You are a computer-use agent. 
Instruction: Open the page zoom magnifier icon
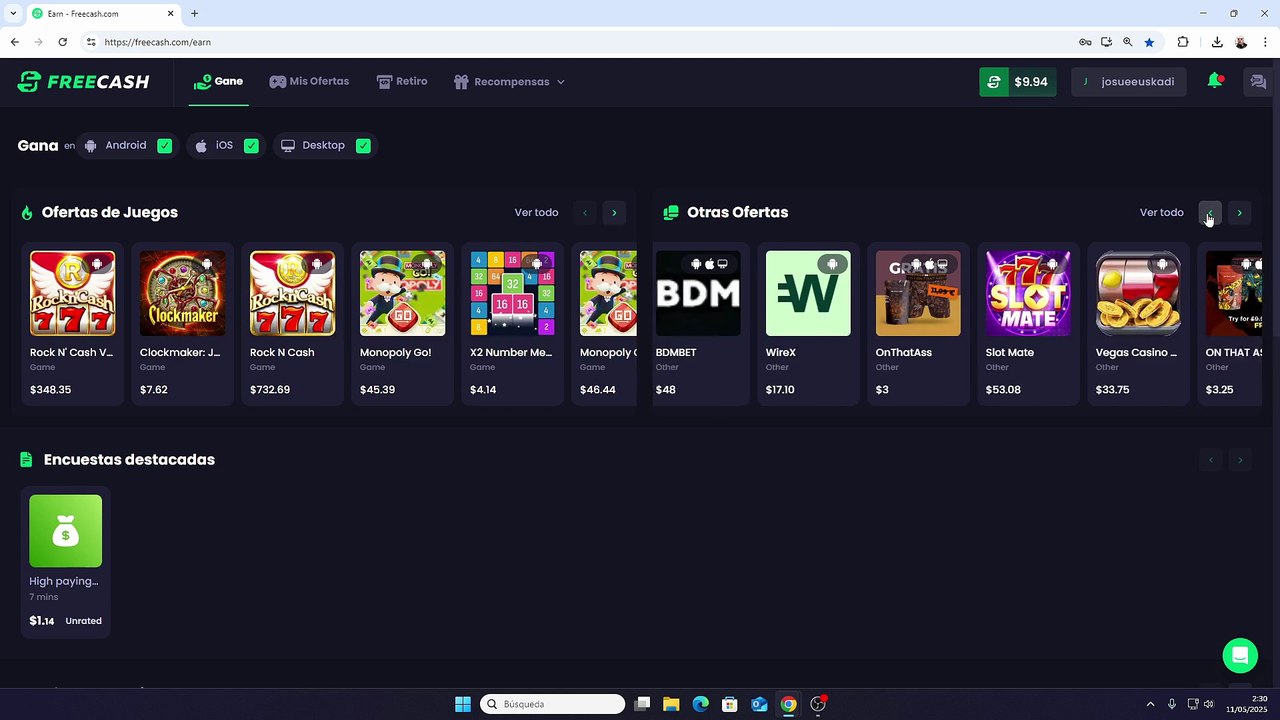coord(1128,42)
